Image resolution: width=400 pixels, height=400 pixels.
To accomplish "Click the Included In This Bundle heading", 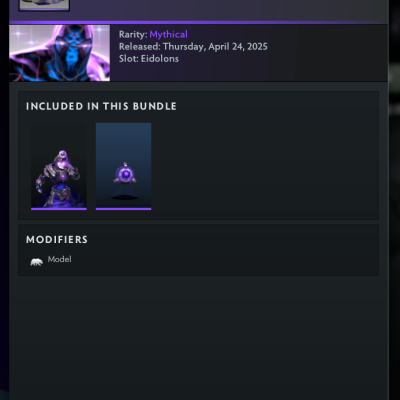I will (x=101, y=106).
